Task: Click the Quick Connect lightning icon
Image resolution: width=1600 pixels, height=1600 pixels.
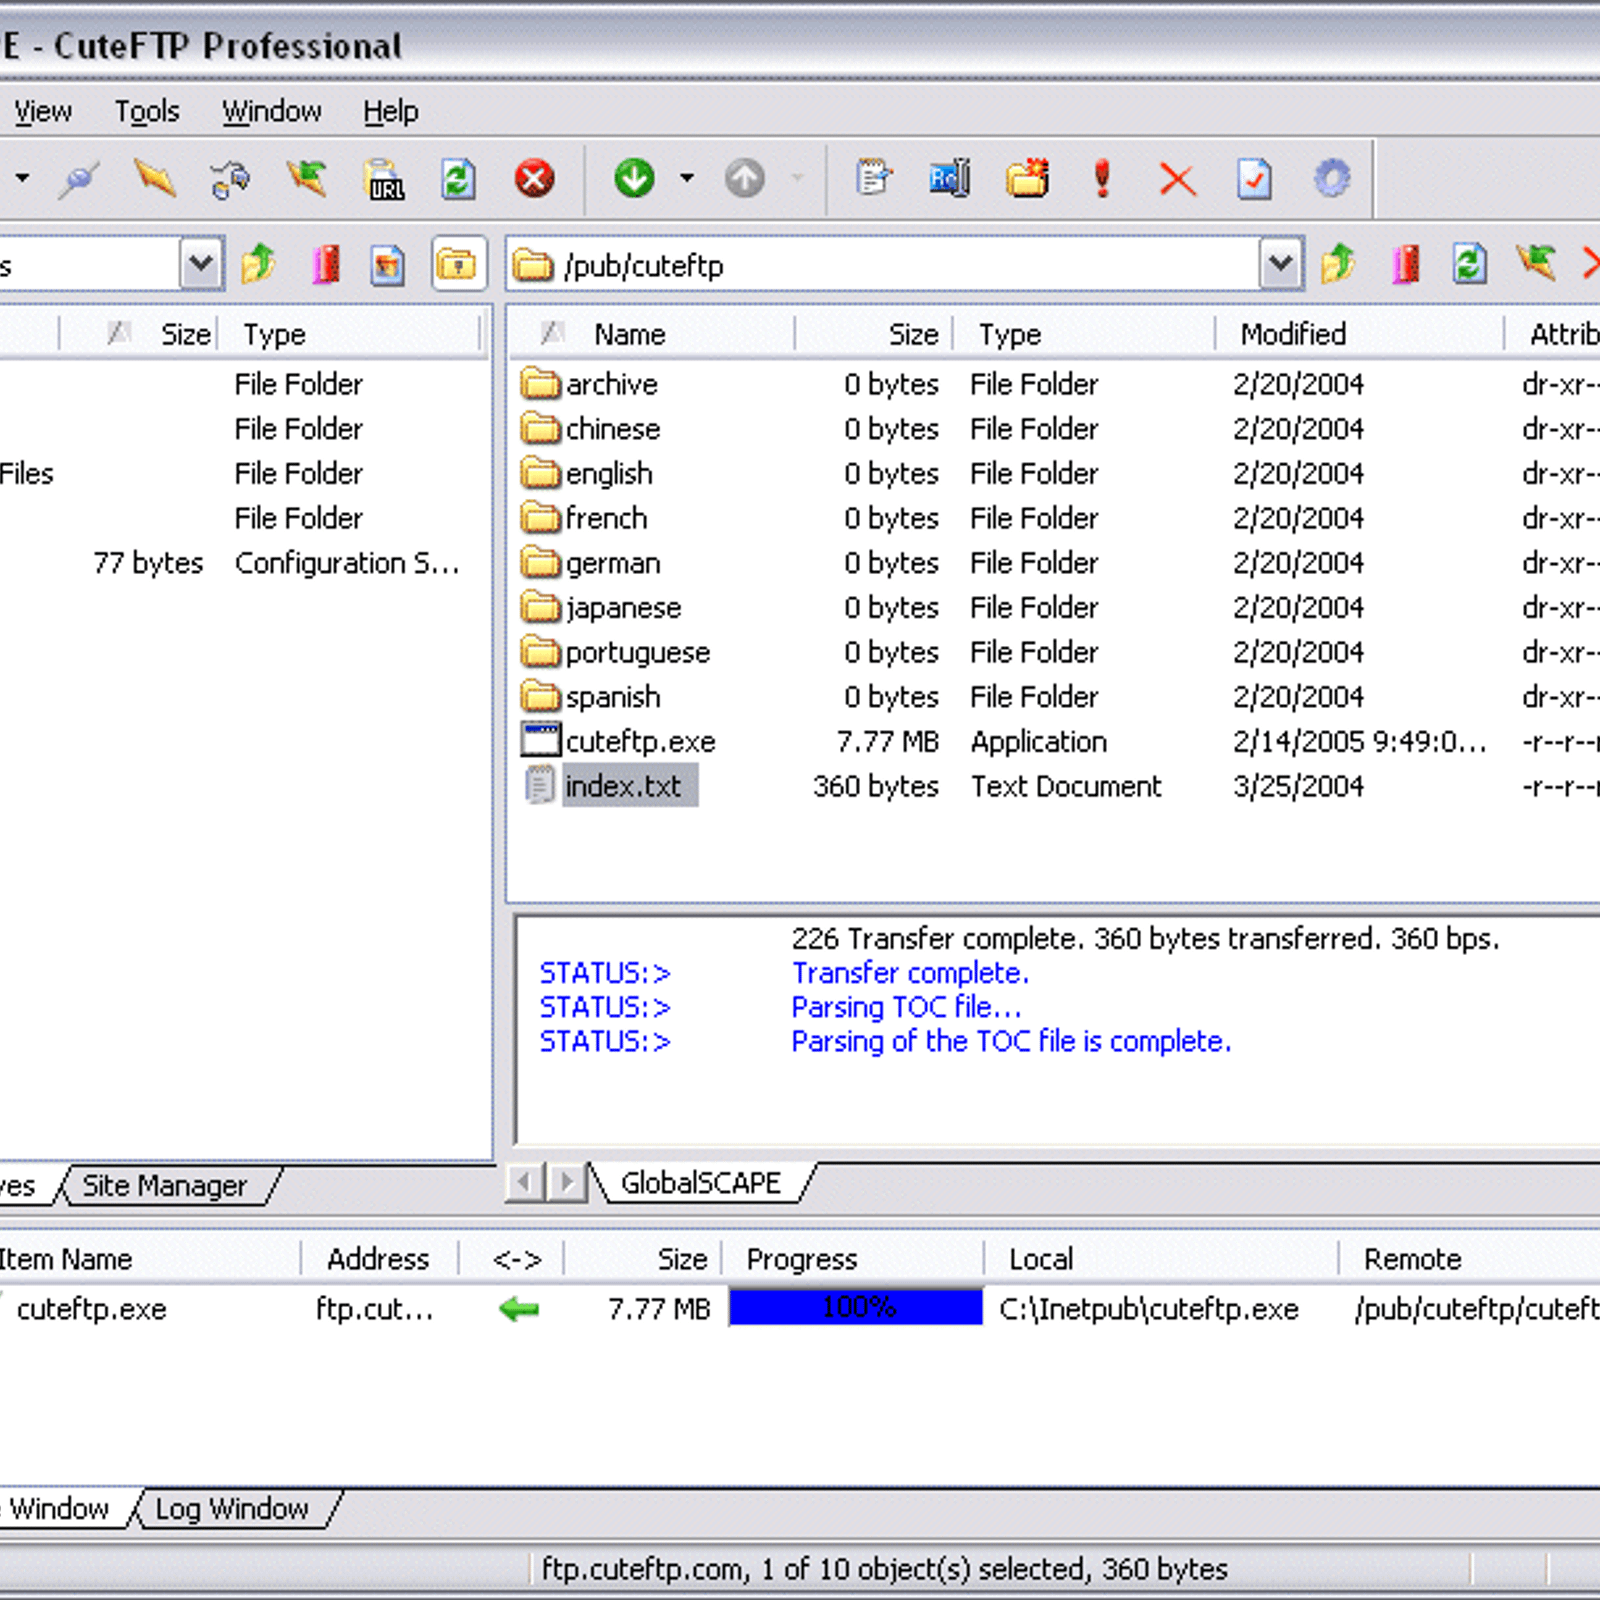Action: click(155, 180)
